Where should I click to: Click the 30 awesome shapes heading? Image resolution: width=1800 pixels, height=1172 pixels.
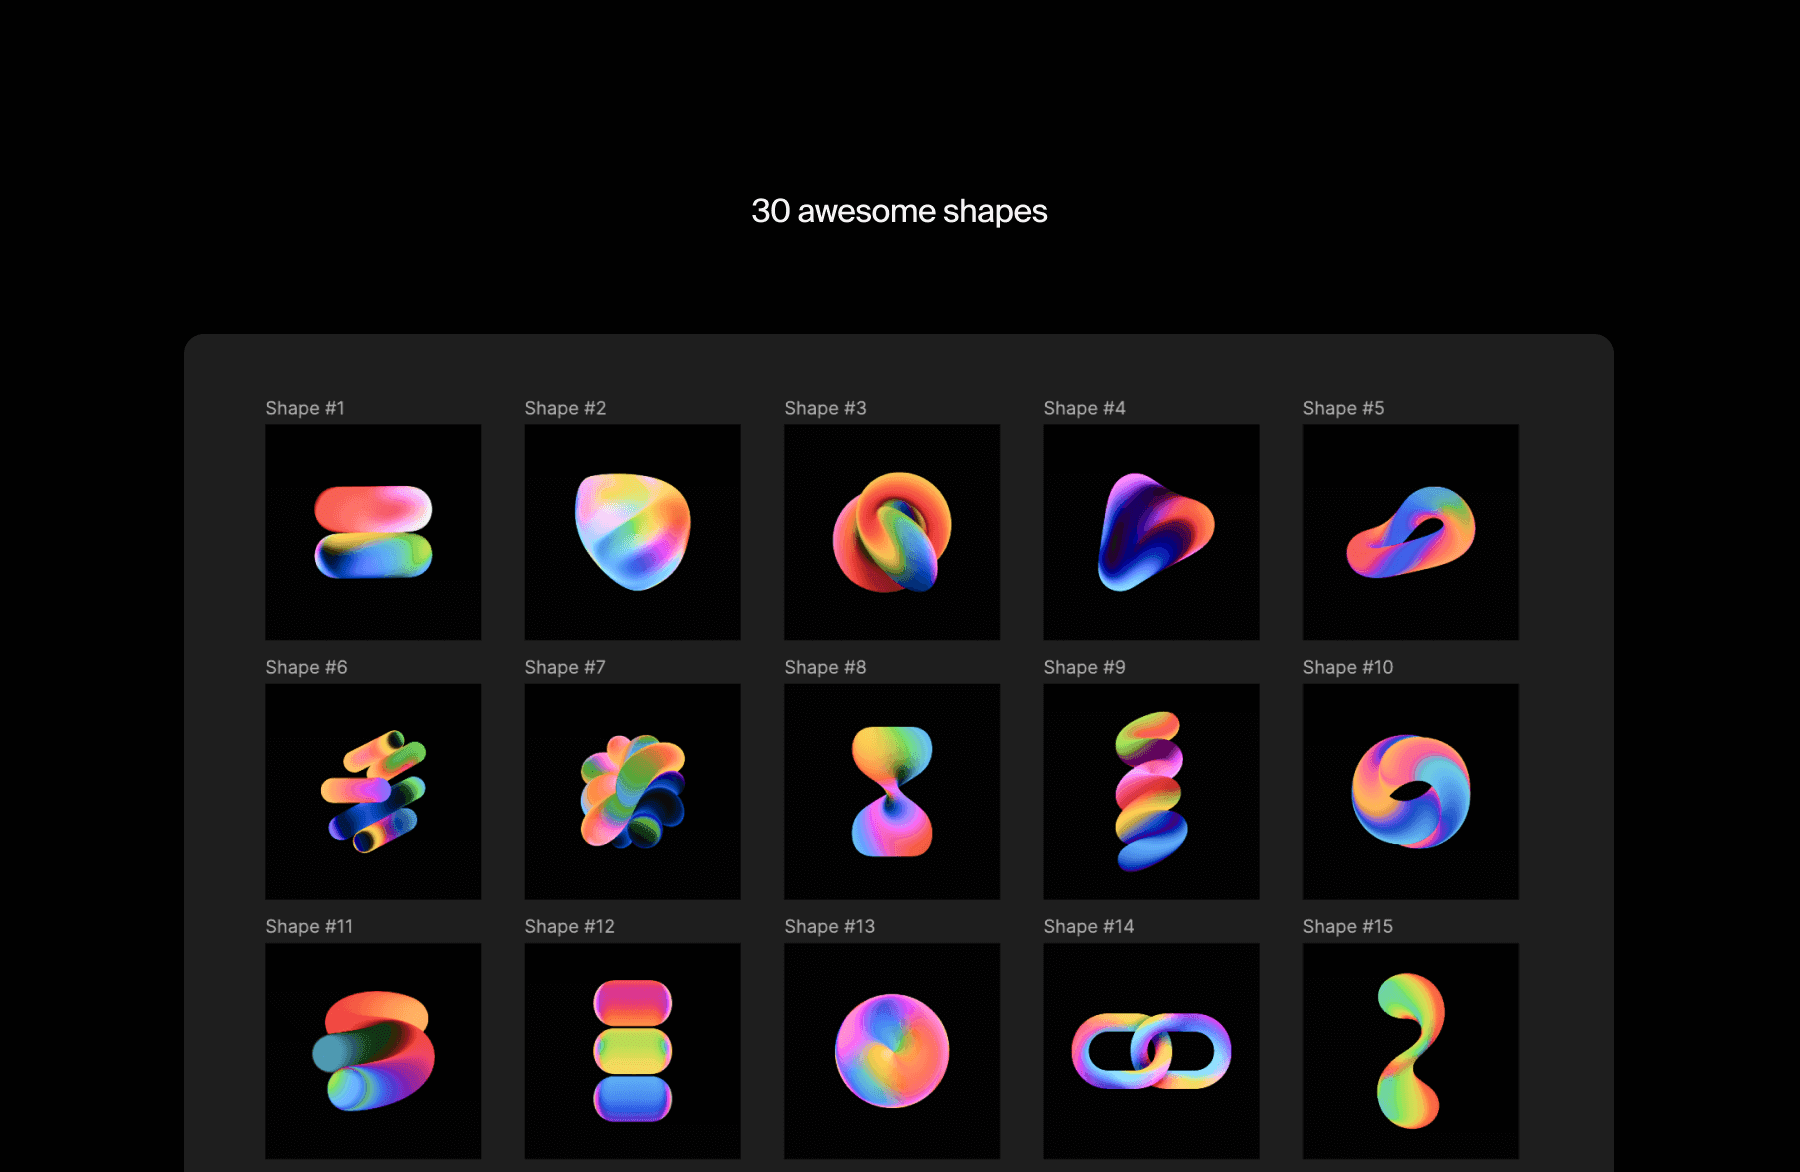click(899, 211)
